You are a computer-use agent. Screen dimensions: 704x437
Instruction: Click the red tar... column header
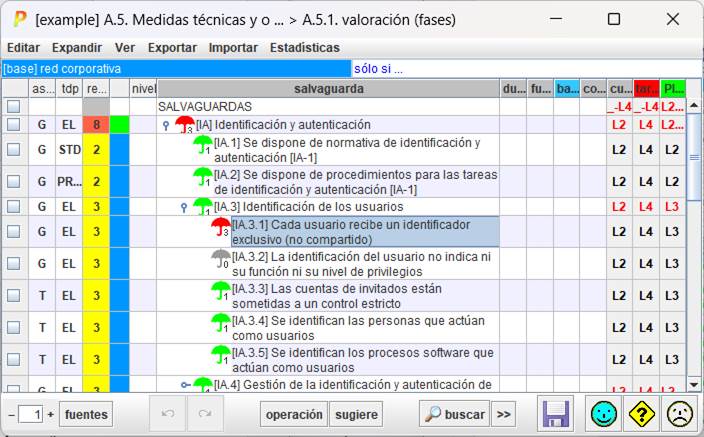click(x=647, y=89)
